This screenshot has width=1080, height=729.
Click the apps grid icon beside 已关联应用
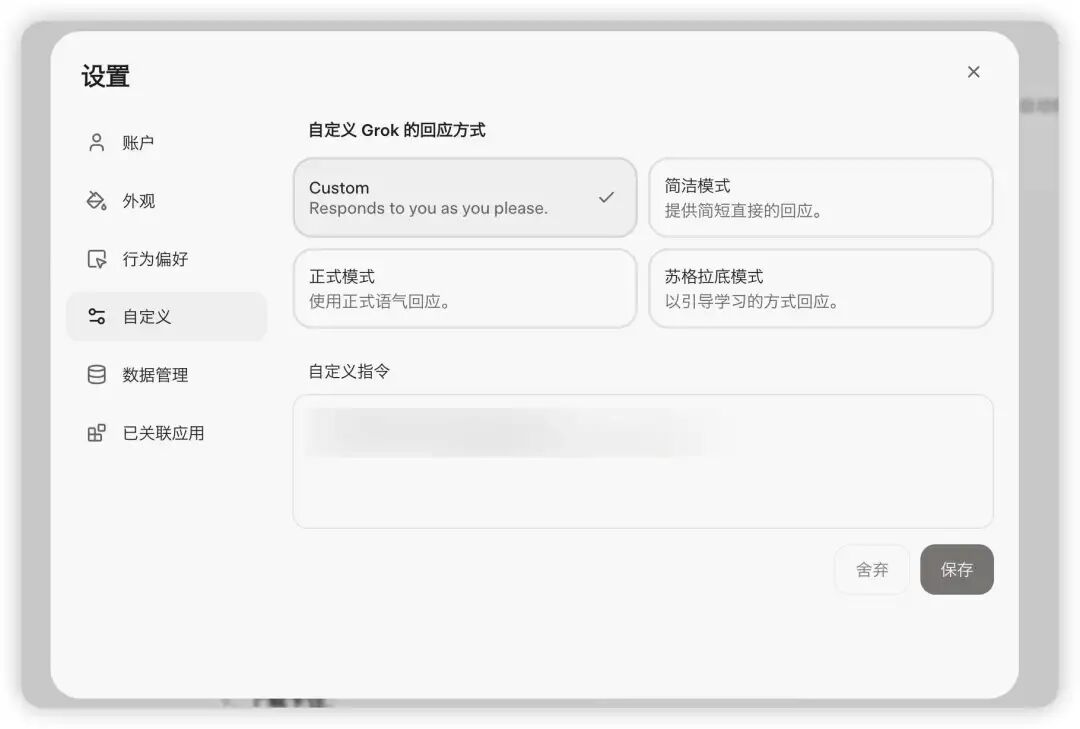coord(96,433)
